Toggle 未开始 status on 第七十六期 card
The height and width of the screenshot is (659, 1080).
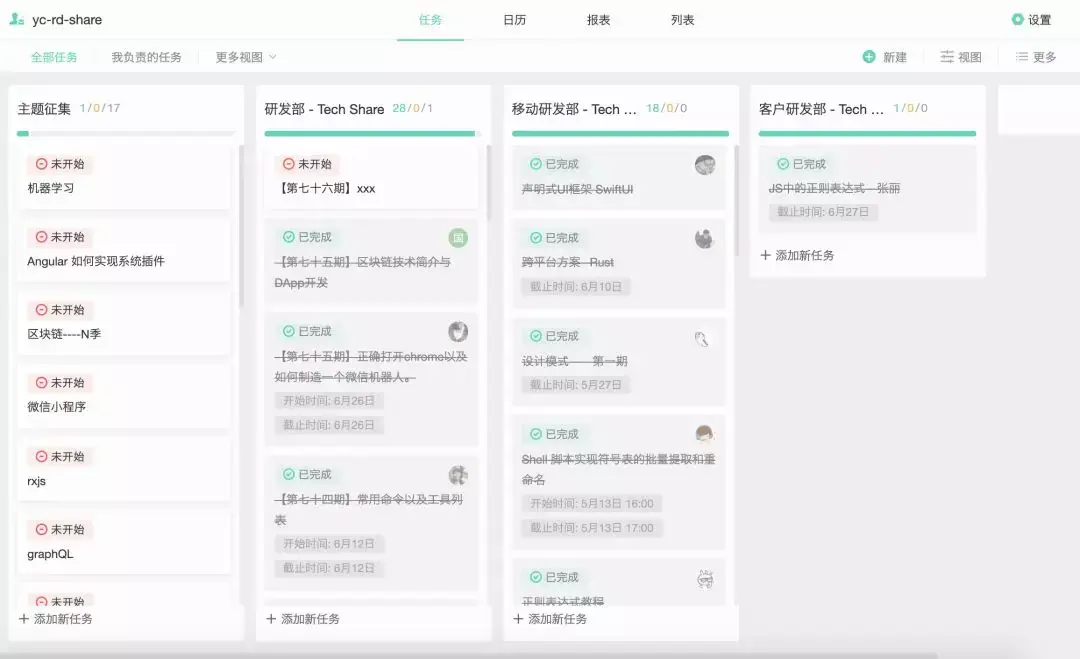pyautogui.click(x=307, y=164)
